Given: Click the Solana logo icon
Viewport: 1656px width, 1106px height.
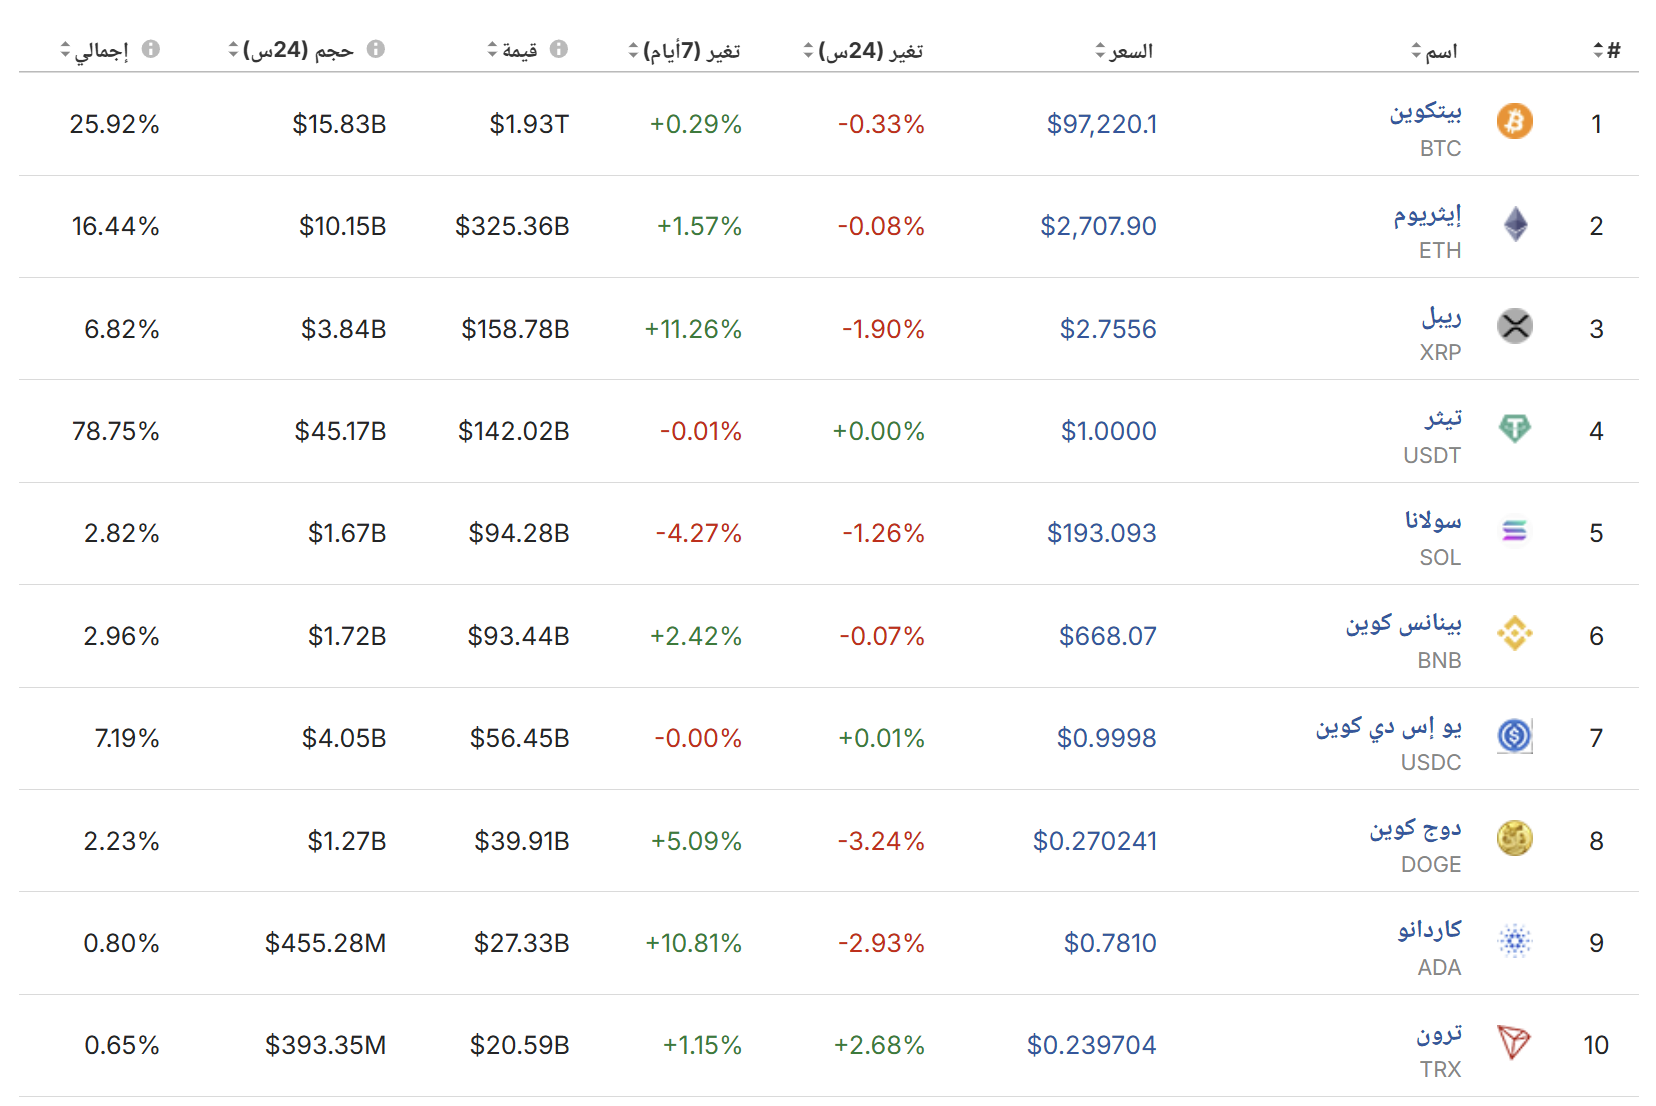Looking at the screenshot, I should tap(1514, 531).
